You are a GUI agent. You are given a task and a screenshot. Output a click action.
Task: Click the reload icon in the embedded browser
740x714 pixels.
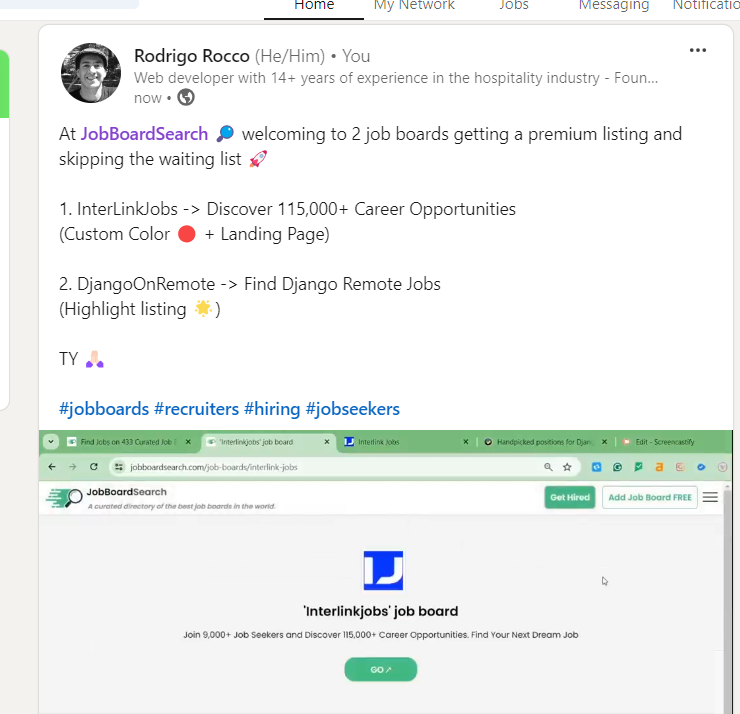pos(93,467)
